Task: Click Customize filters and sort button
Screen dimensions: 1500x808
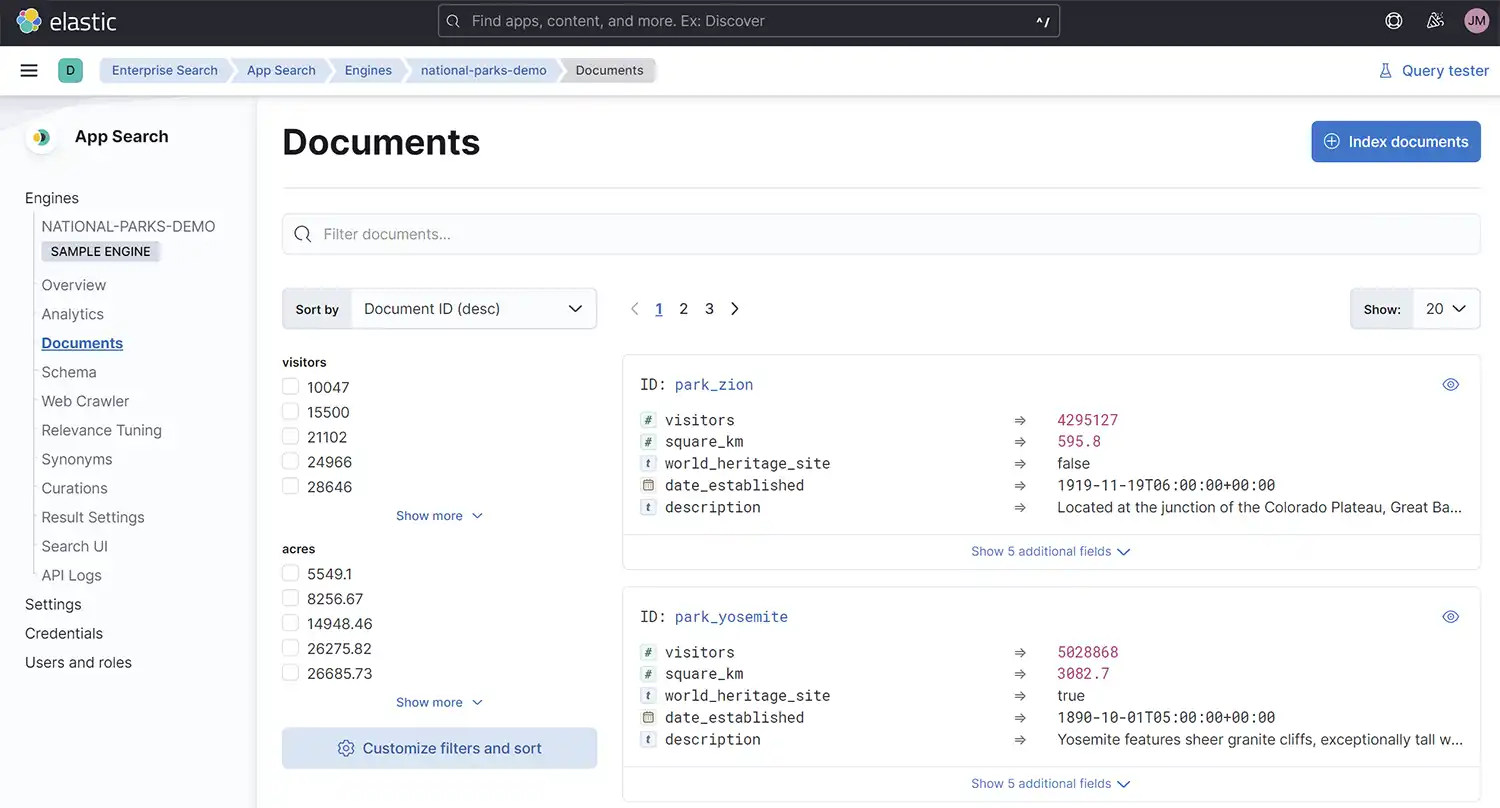Action: pyautogui.click(x=440, y=748)
